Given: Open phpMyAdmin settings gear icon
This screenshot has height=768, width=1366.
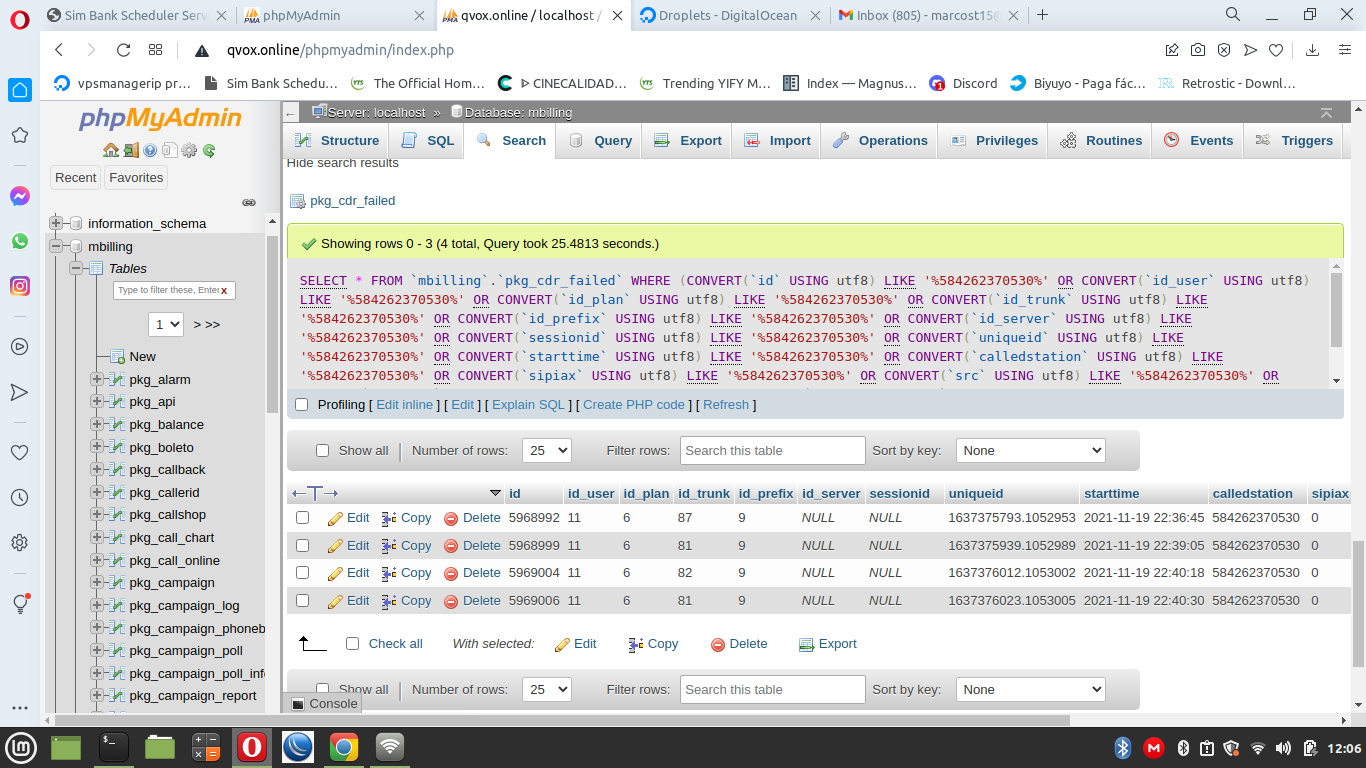Looking at the screenshot, I should [188, 150].
